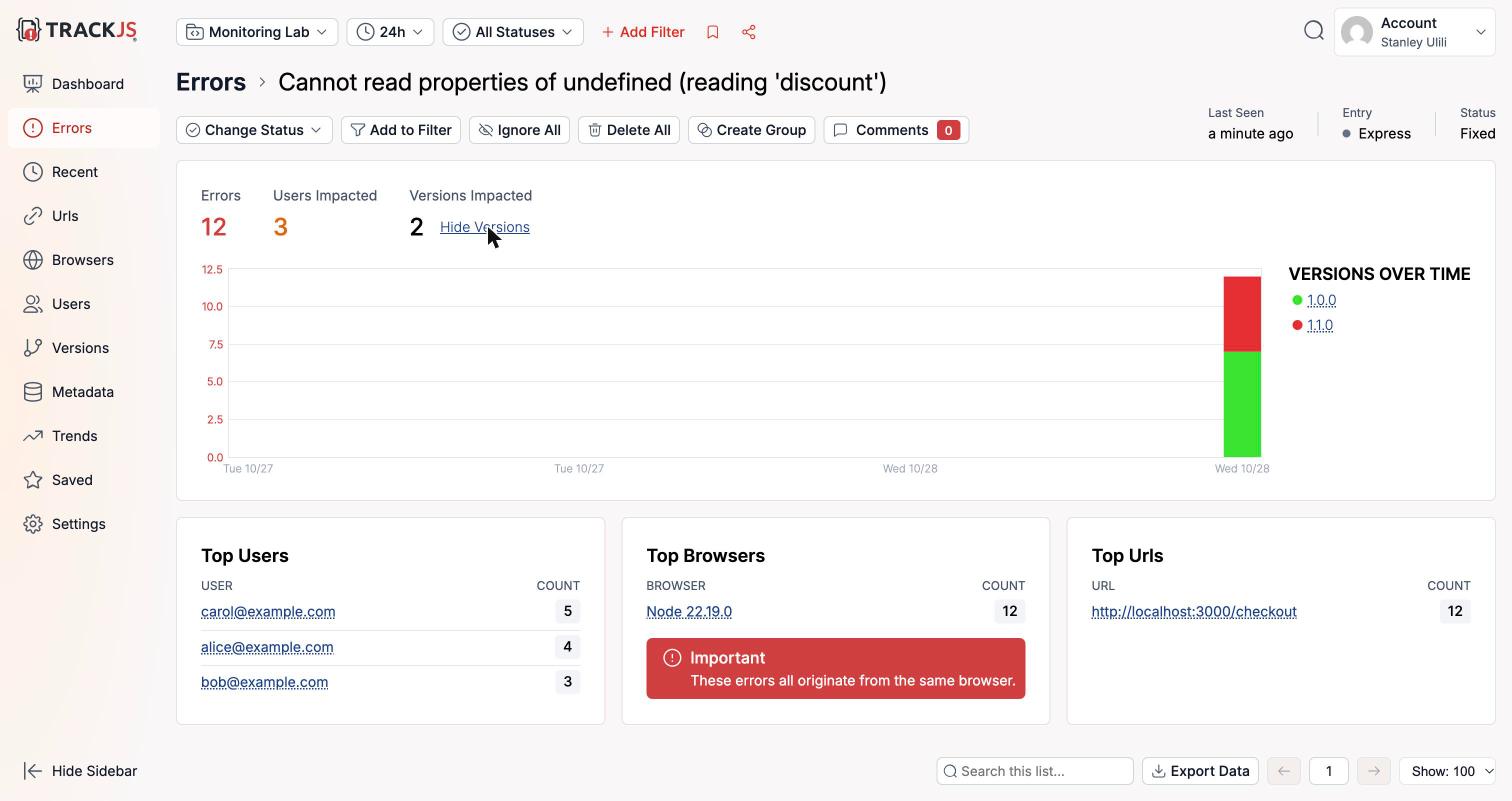
Task: Toggle version 1.0.0 in chart legend
Action: 1322,300
